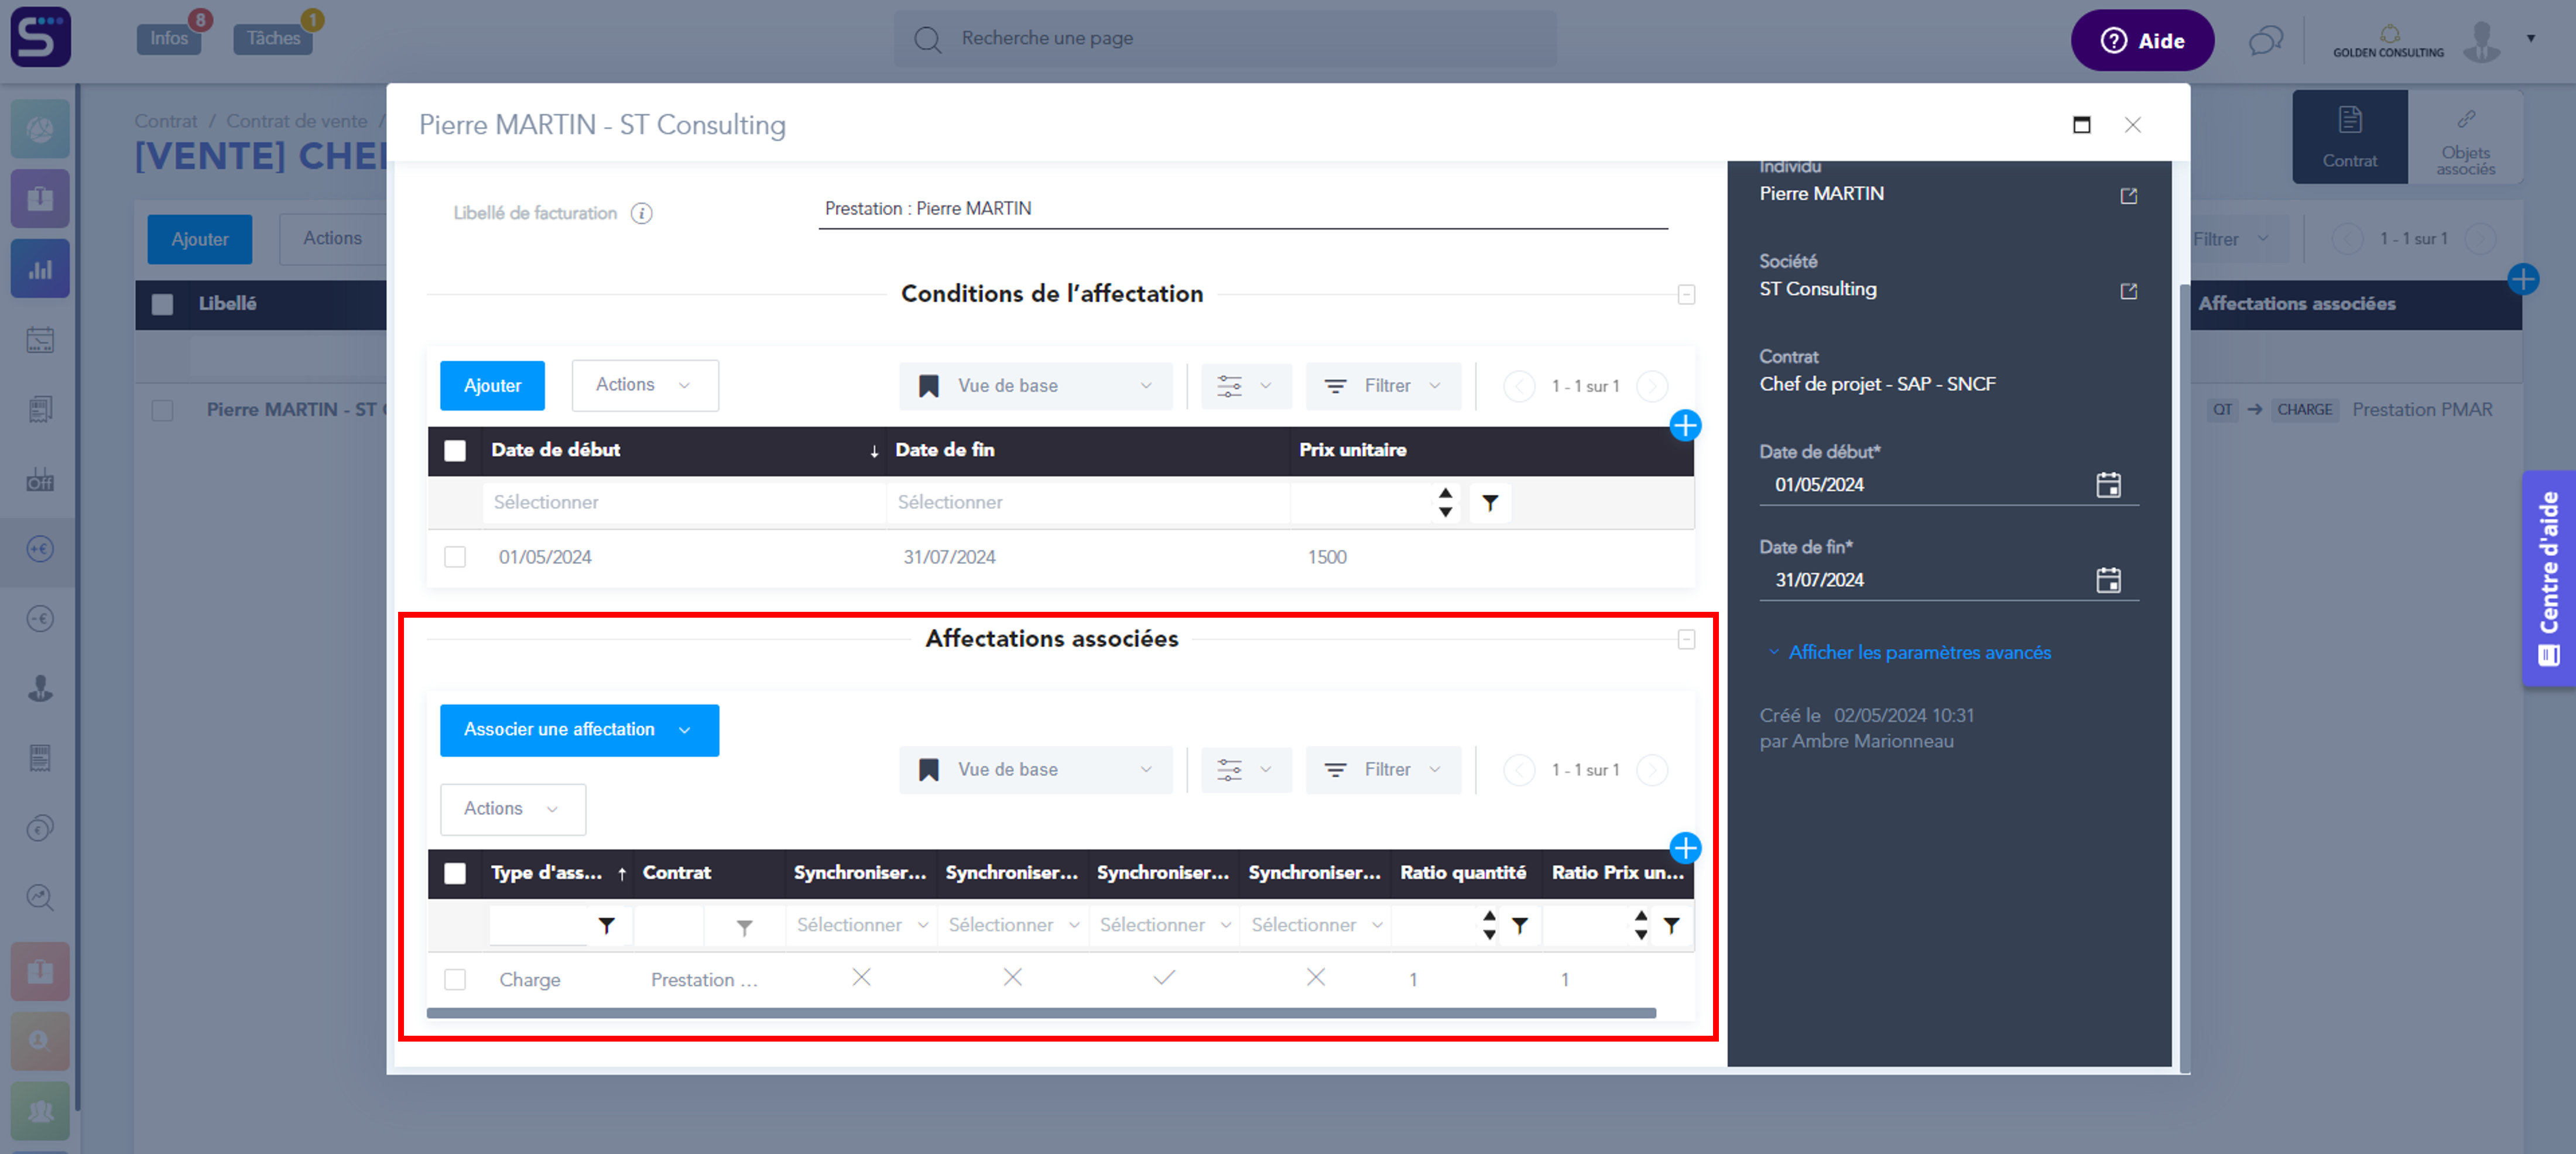Screen dimensions: 2576x1154
Task: Open the Vue de base dropdown in the Conditions section
Action: pyautogui.click(x=1035, y=386)
